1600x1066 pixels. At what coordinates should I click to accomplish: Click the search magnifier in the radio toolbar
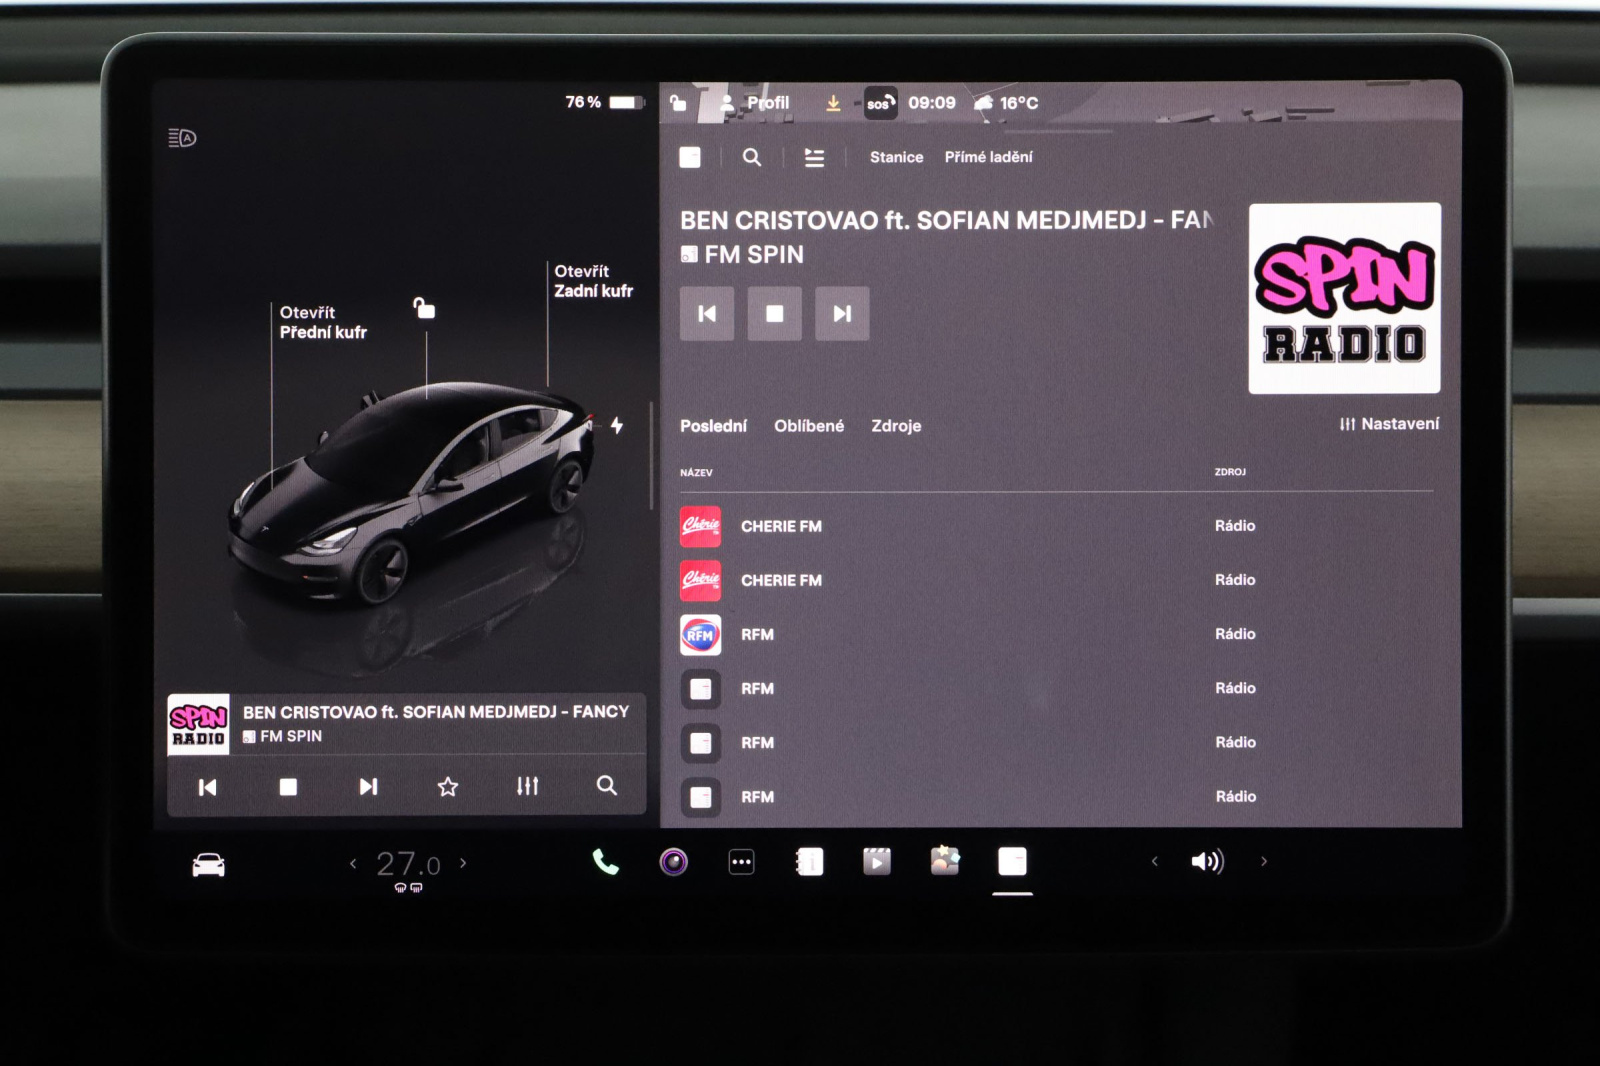(x=752, y=157)
